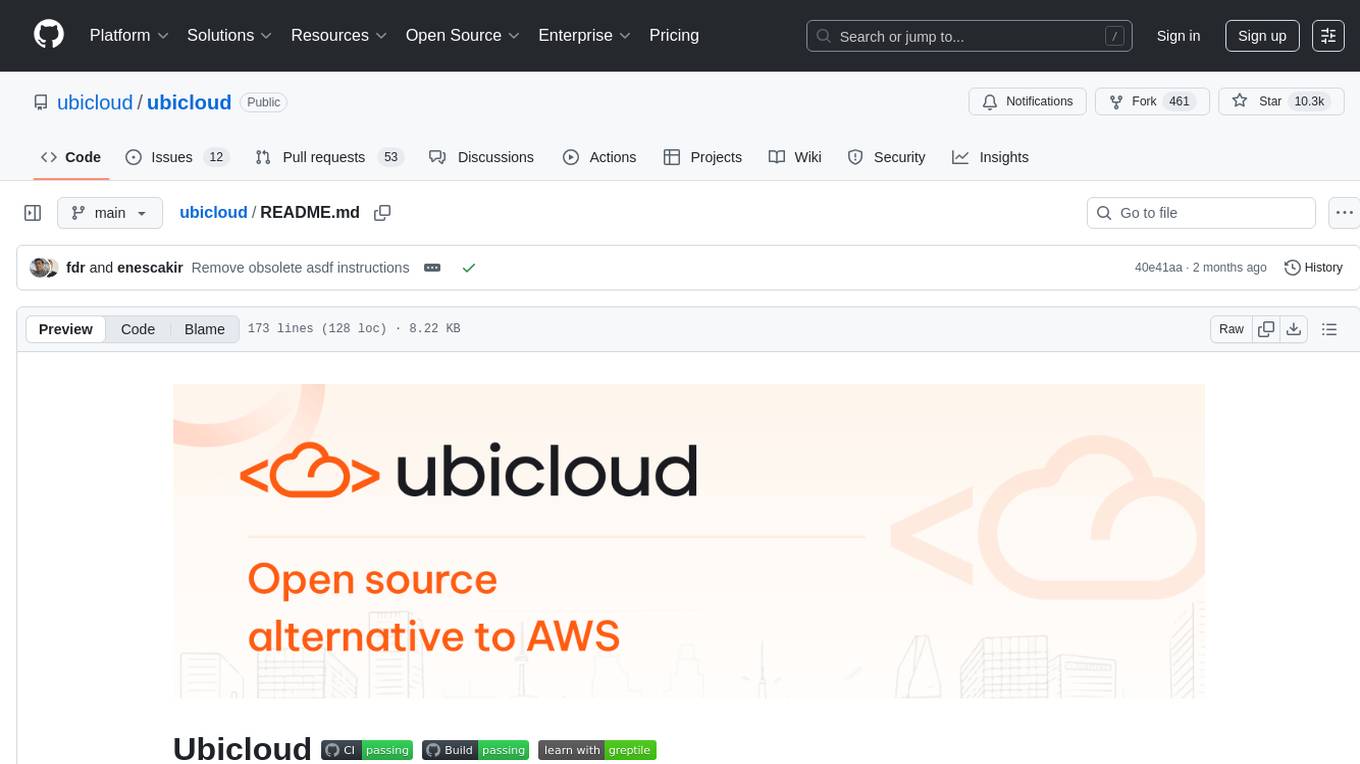Open the user avatars beside fdr

[x=44, y=267]
